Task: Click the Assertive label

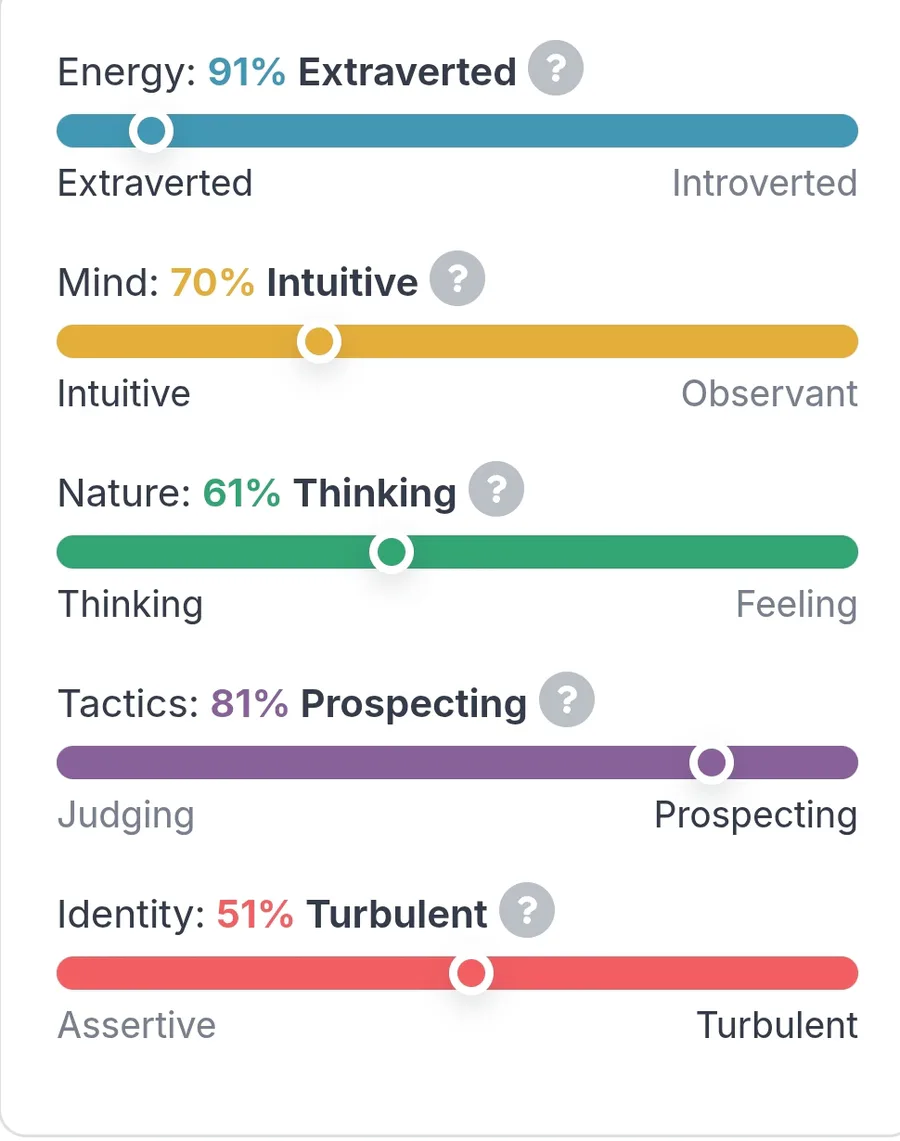Action: pos(137,1025)
